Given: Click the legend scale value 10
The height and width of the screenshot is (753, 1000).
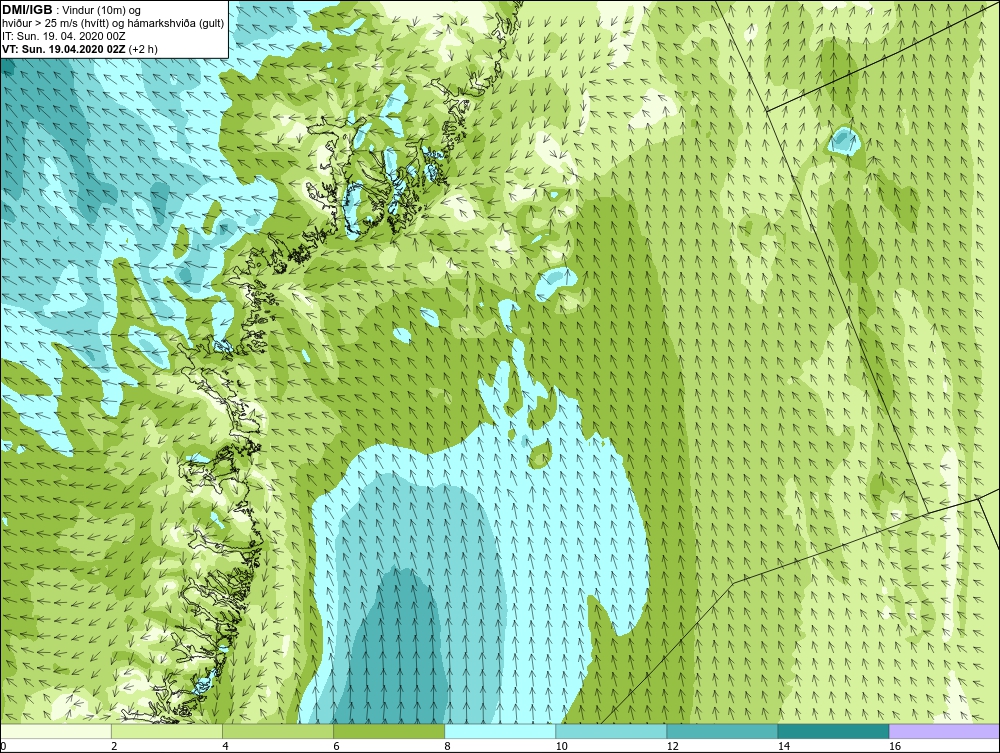Looking at the screenshot, I should pyautogui.click(x=561, y=746).
